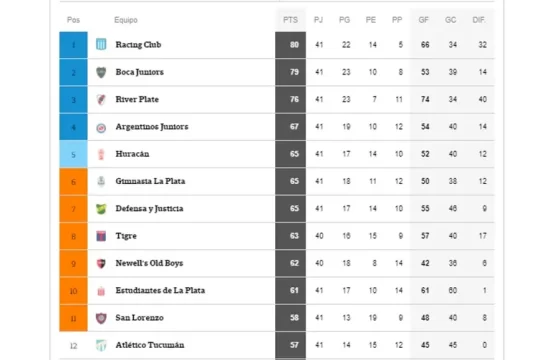Image resolution: width=550 pixels, height=360 pixels.
Task: Click the San Lorenzo crest icon
Action: pos(101,318)
